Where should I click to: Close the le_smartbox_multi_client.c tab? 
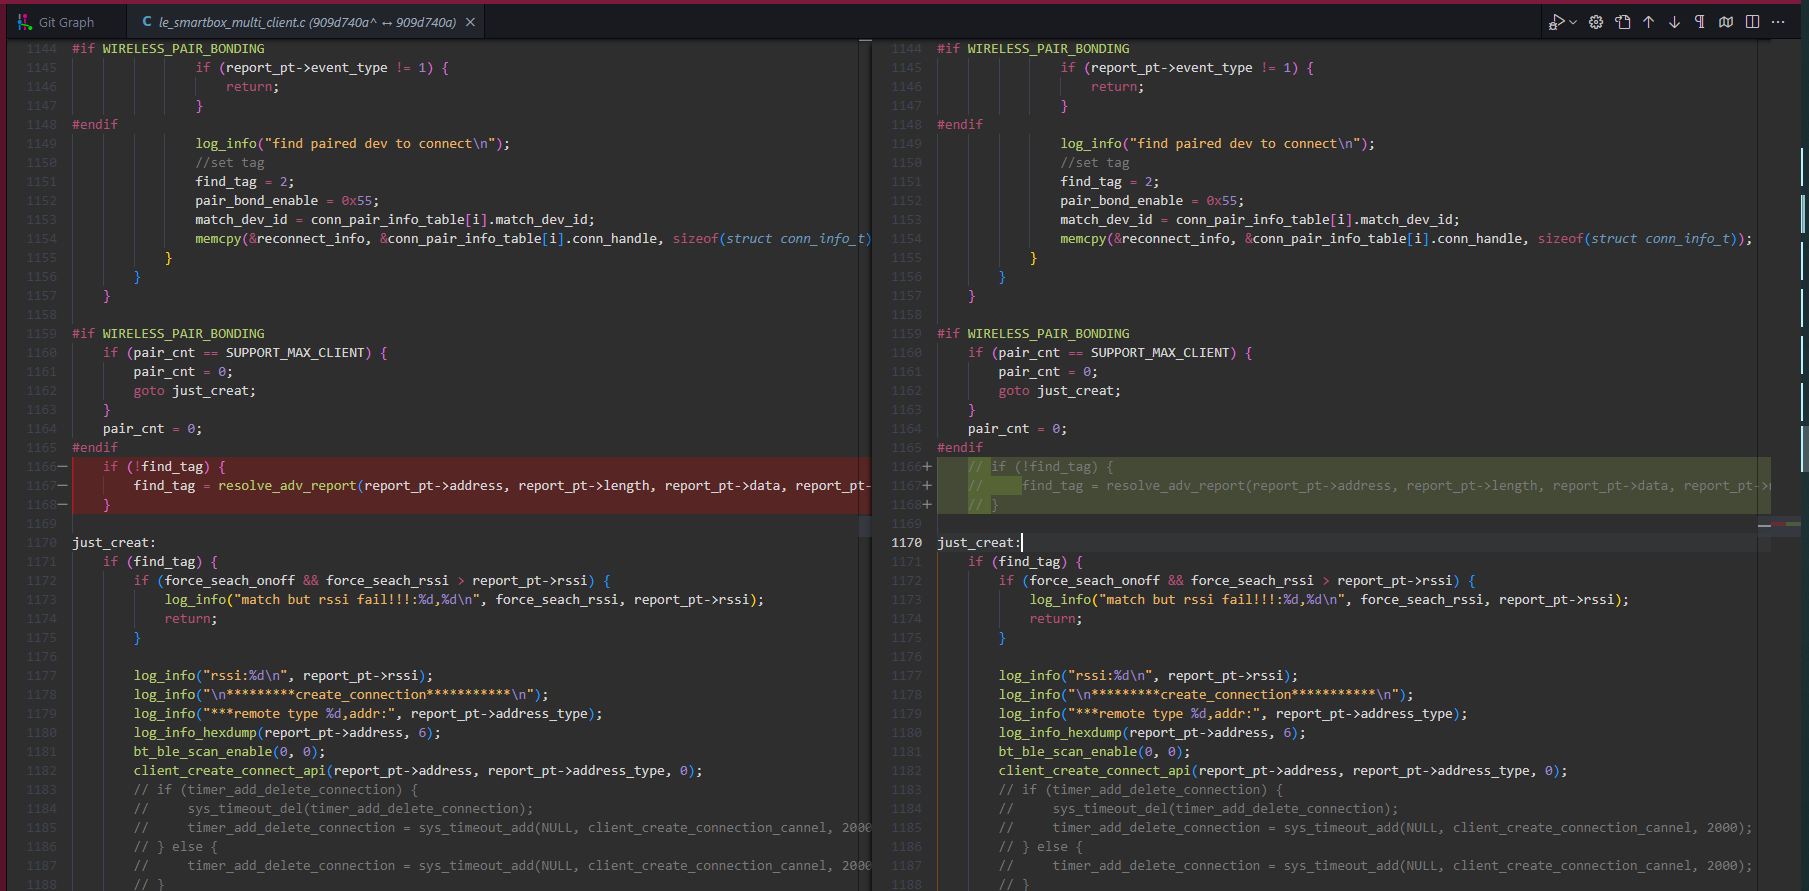[470, 22]
